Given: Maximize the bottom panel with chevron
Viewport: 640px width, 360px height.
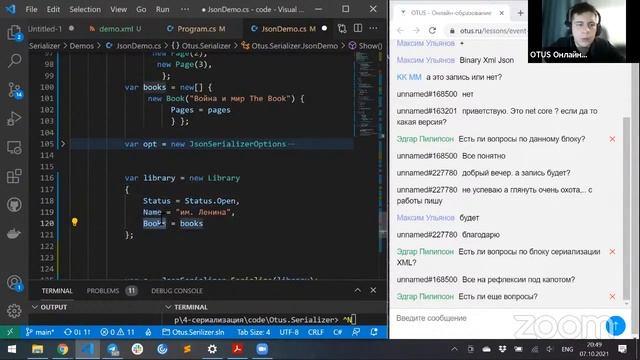Looking at the screenshot, I should pos(358,290).
